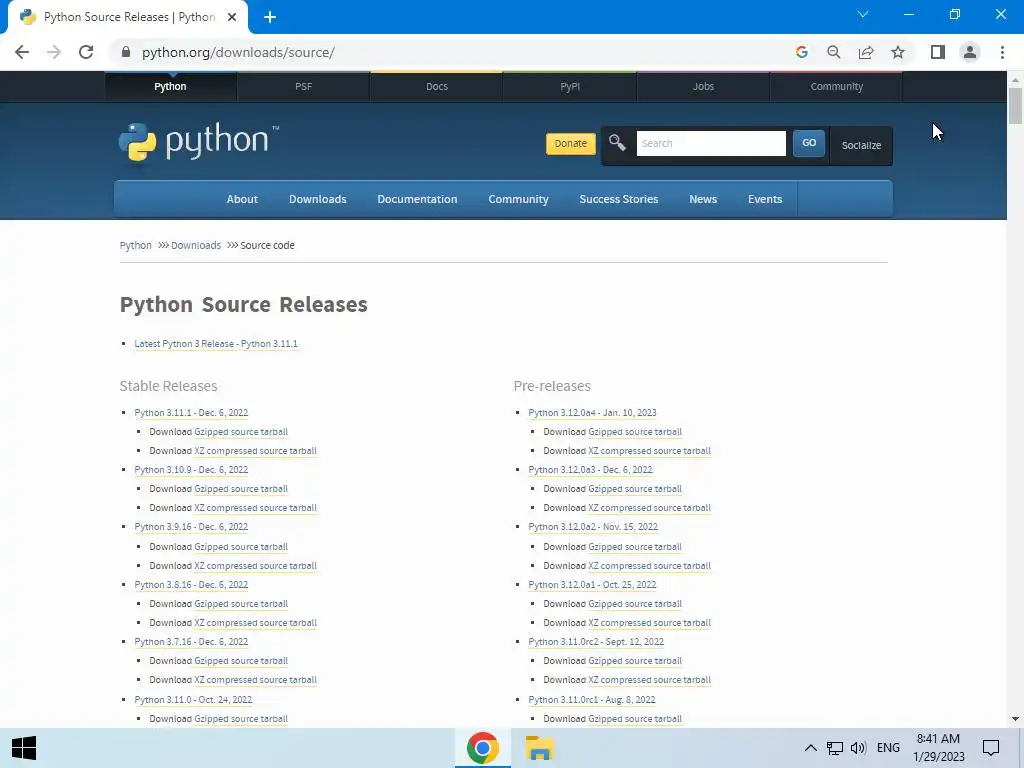Click the browser back arrow
The image size is (1024, 768).
[x=22, y=52]
